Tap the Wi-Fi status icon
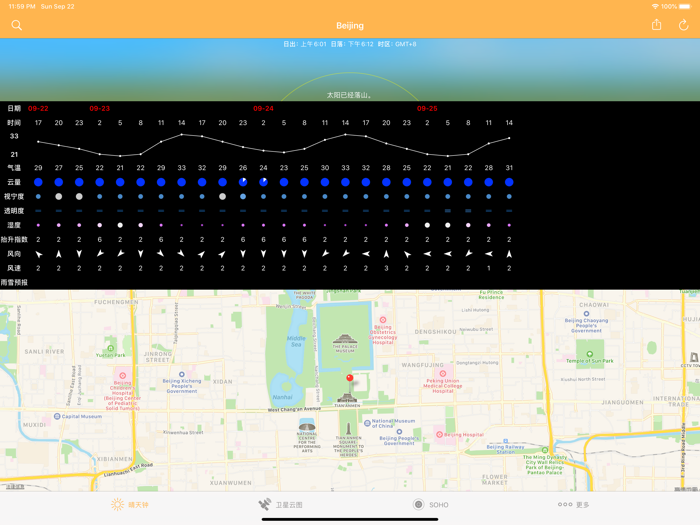The image size is (700, 525). point(655,6)
